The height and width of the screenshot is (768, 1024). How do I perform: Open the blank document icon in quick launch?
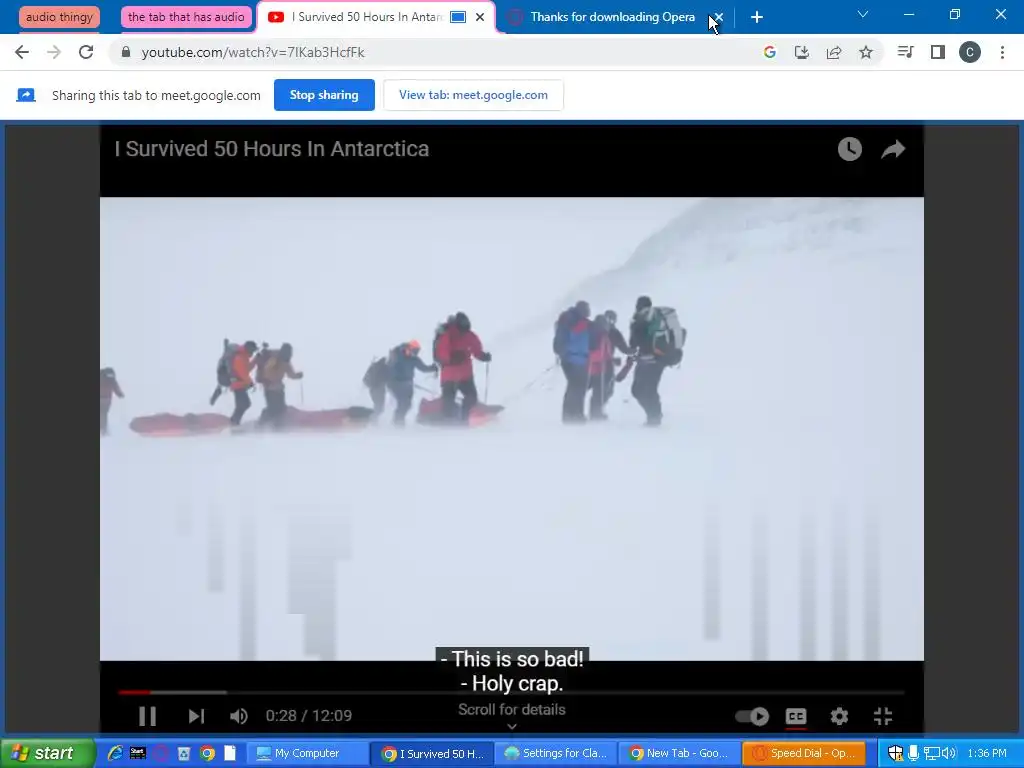point(230,754)
